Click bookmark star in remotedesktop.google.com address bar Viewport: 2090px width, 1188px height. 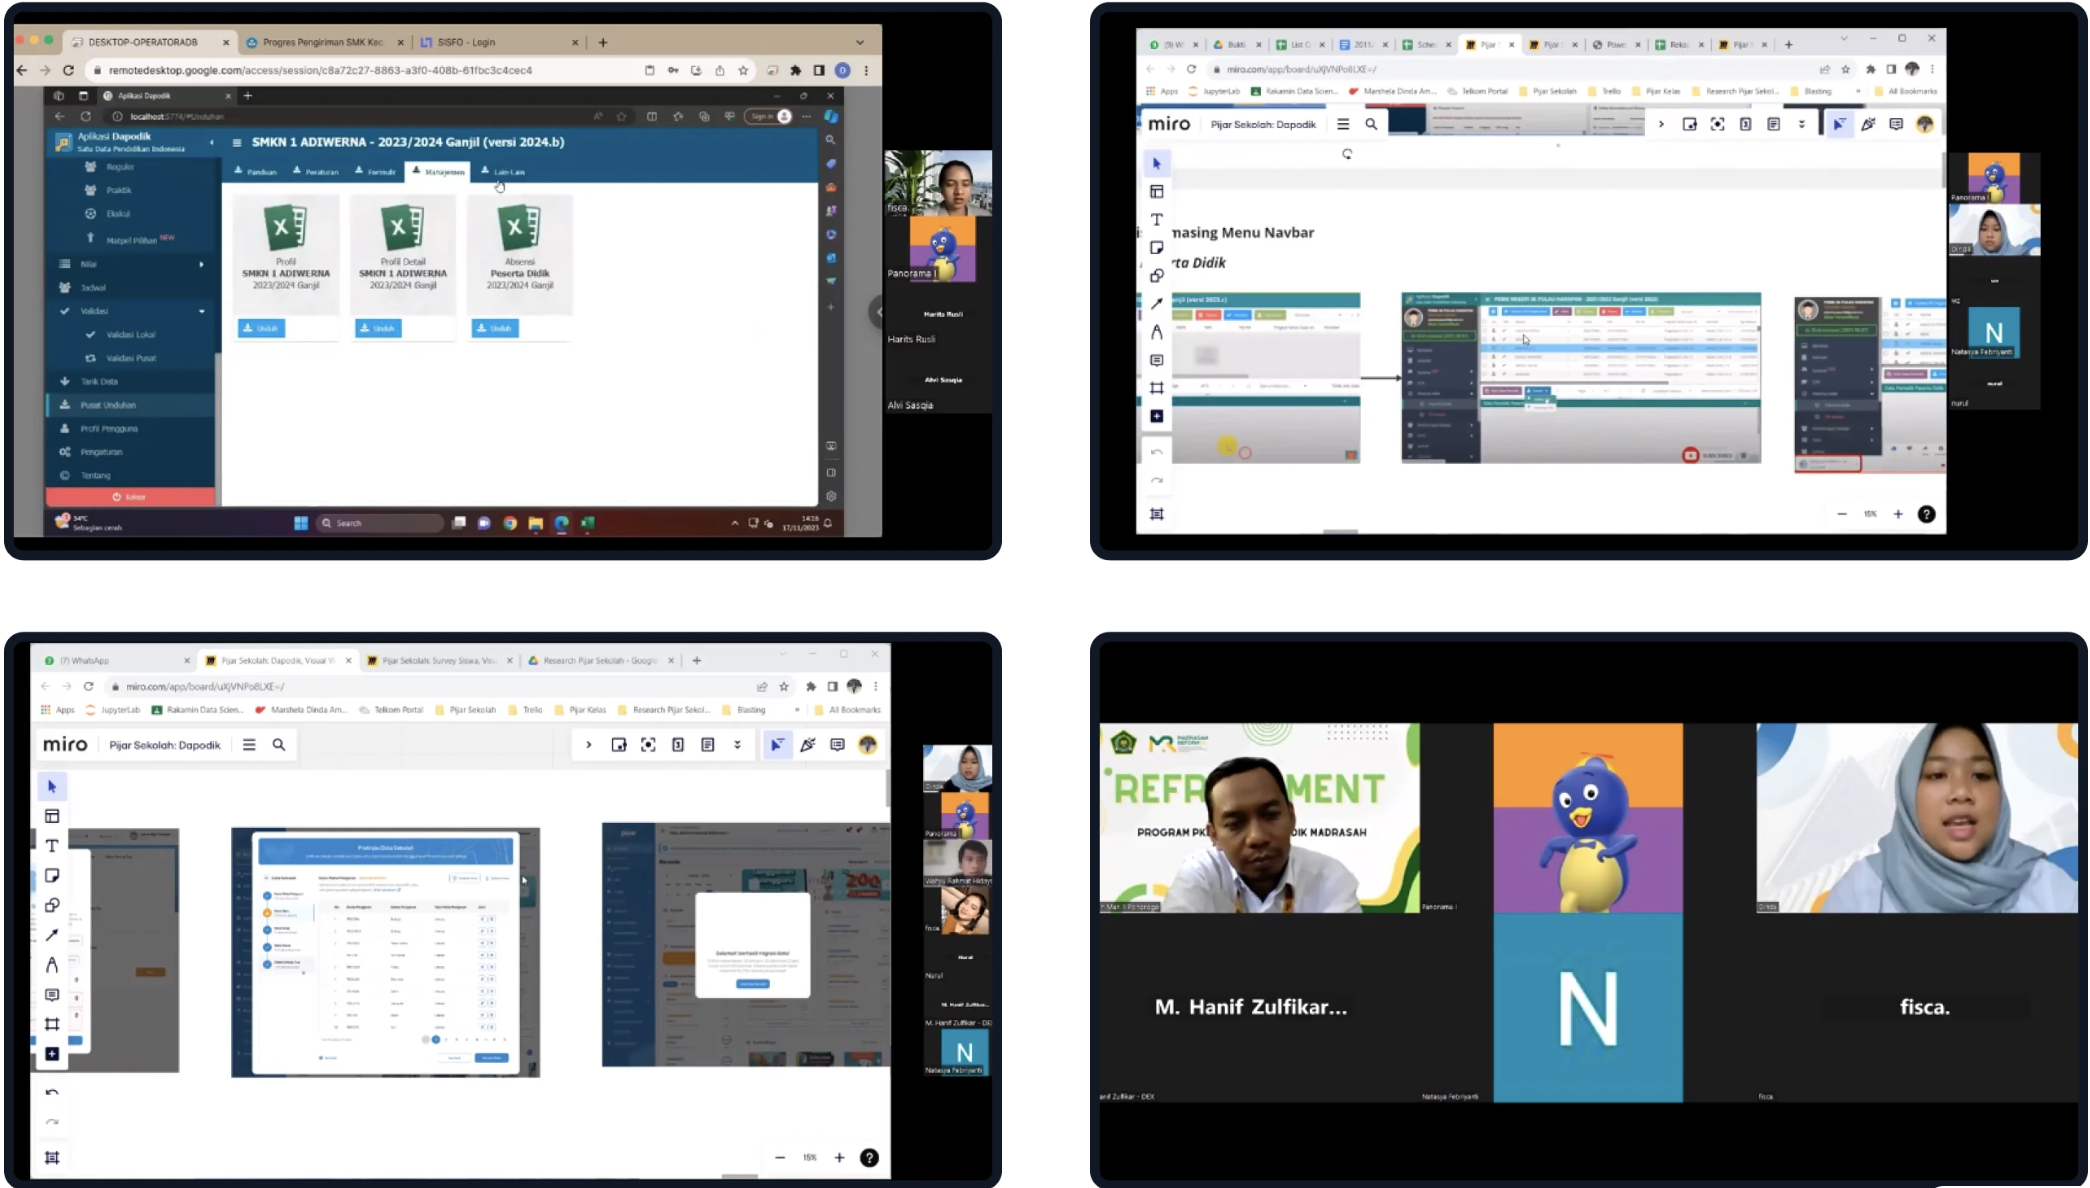pos(743,70)
